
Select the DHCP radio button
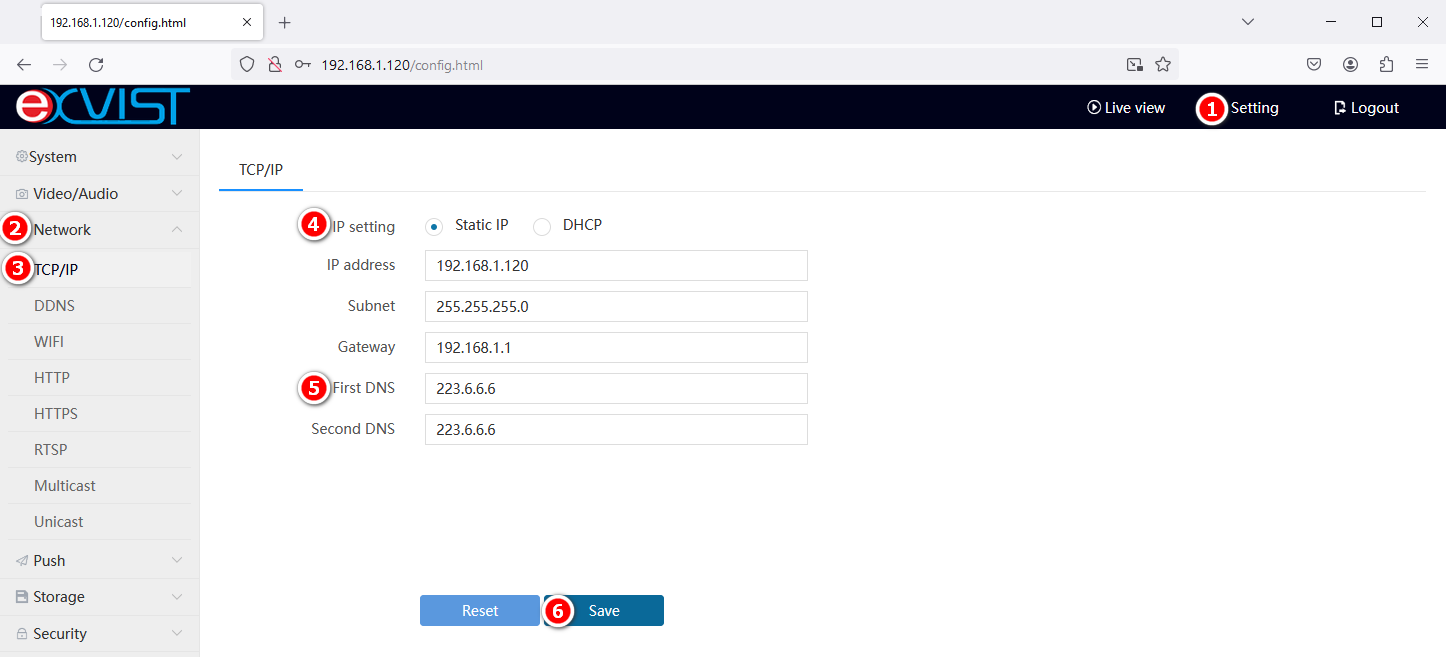tap(542, 226)
